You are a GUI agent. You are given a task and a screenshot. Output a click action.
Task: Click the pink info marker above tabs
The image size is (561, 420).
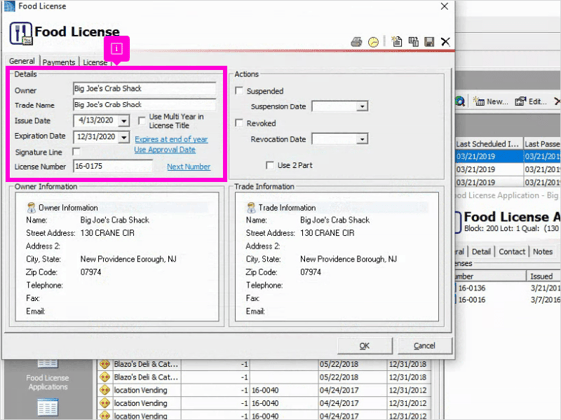coord(117,49)
